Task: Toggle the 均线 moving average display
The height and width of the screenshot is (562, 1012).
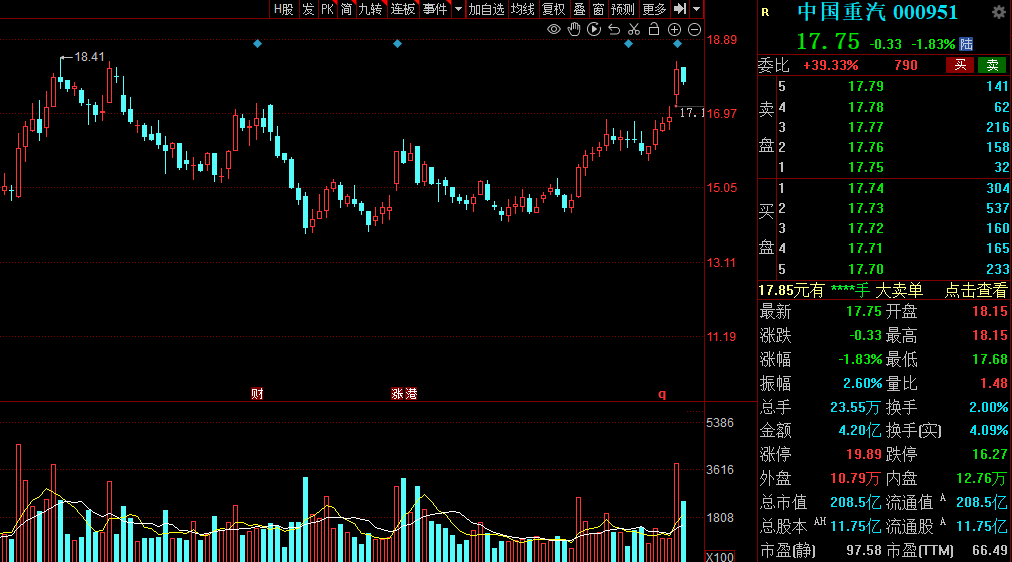Action: 522,9
